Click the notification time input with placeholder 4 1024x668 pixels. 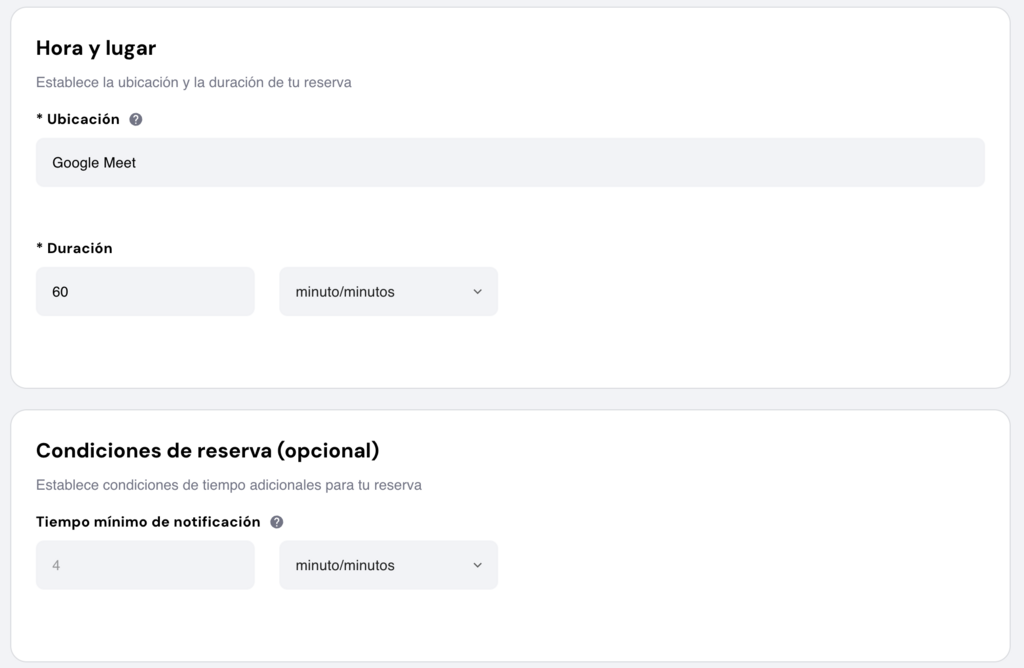tap(145, 565)
